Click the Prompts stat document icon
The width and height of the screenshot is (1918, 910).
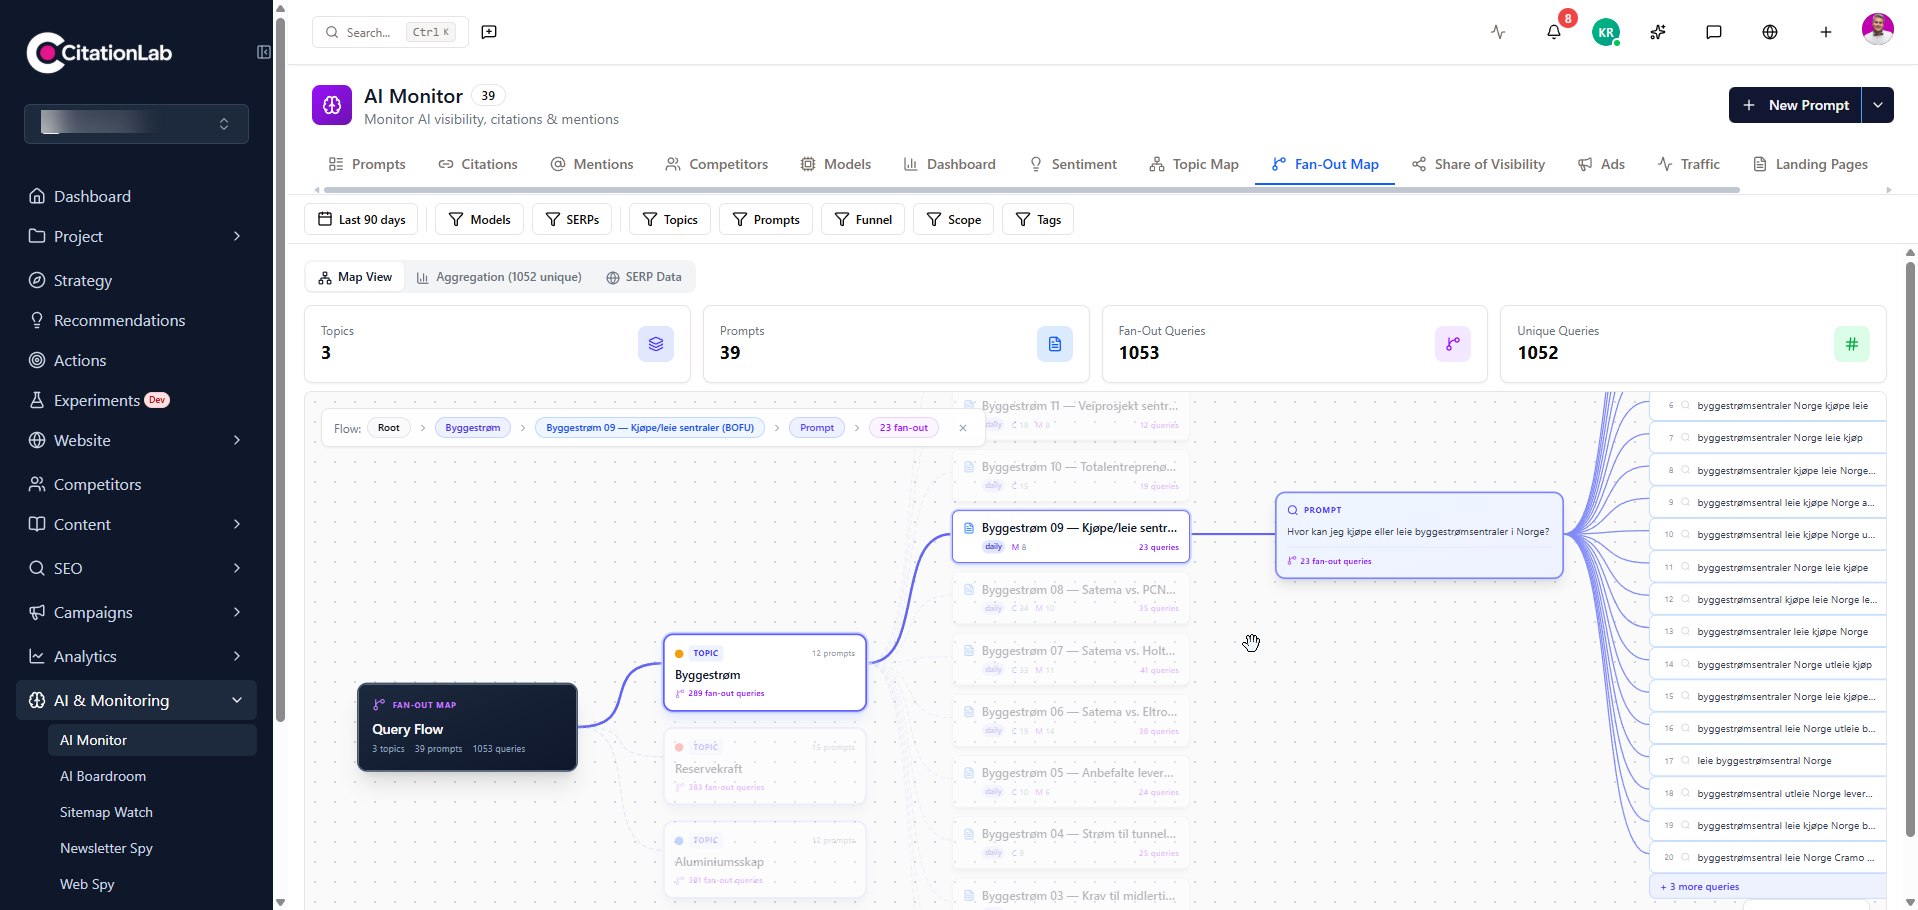click(1055, 344)
